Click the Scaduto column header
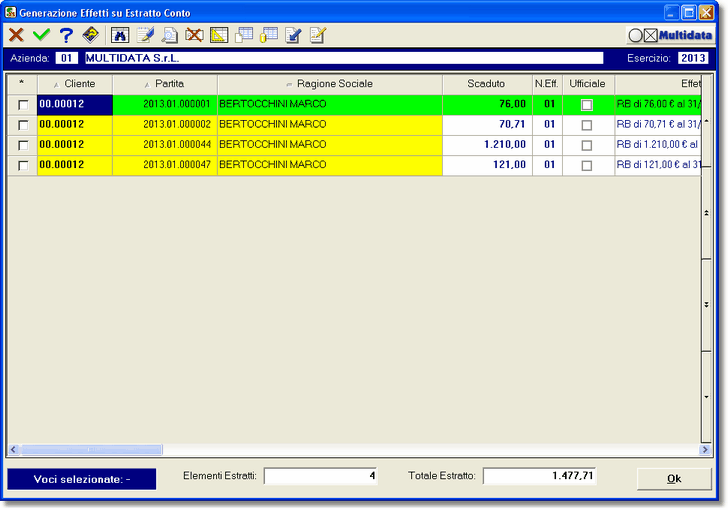Viewport: 728px width, 510px height. [x=487, y=84]
